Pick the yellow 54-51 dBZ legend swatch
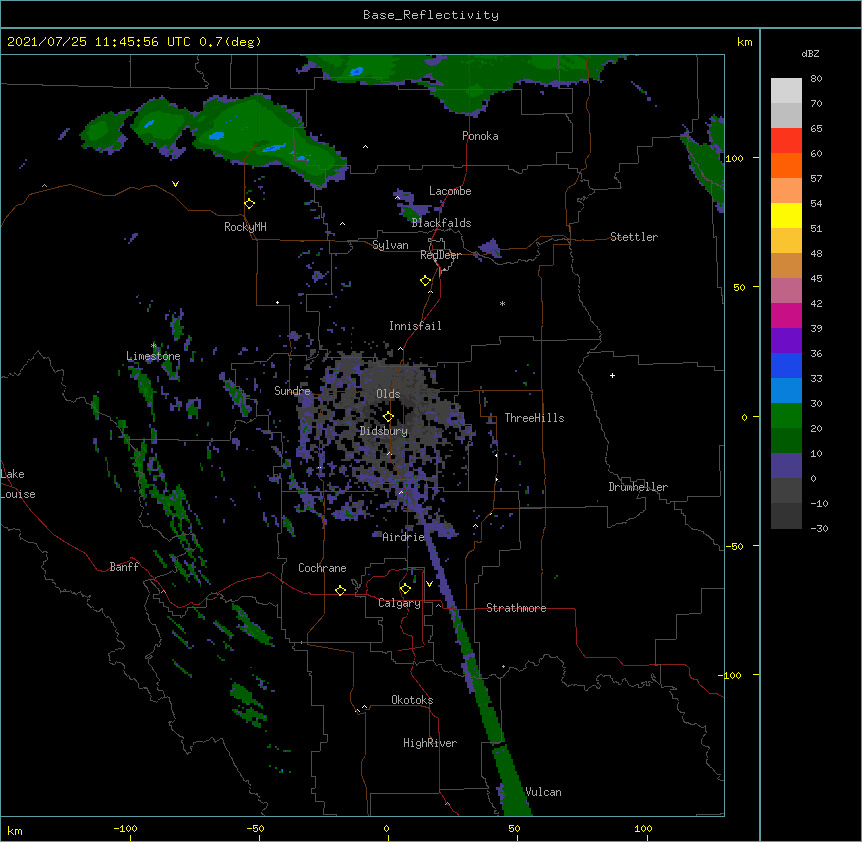 (x=786, y=215)
